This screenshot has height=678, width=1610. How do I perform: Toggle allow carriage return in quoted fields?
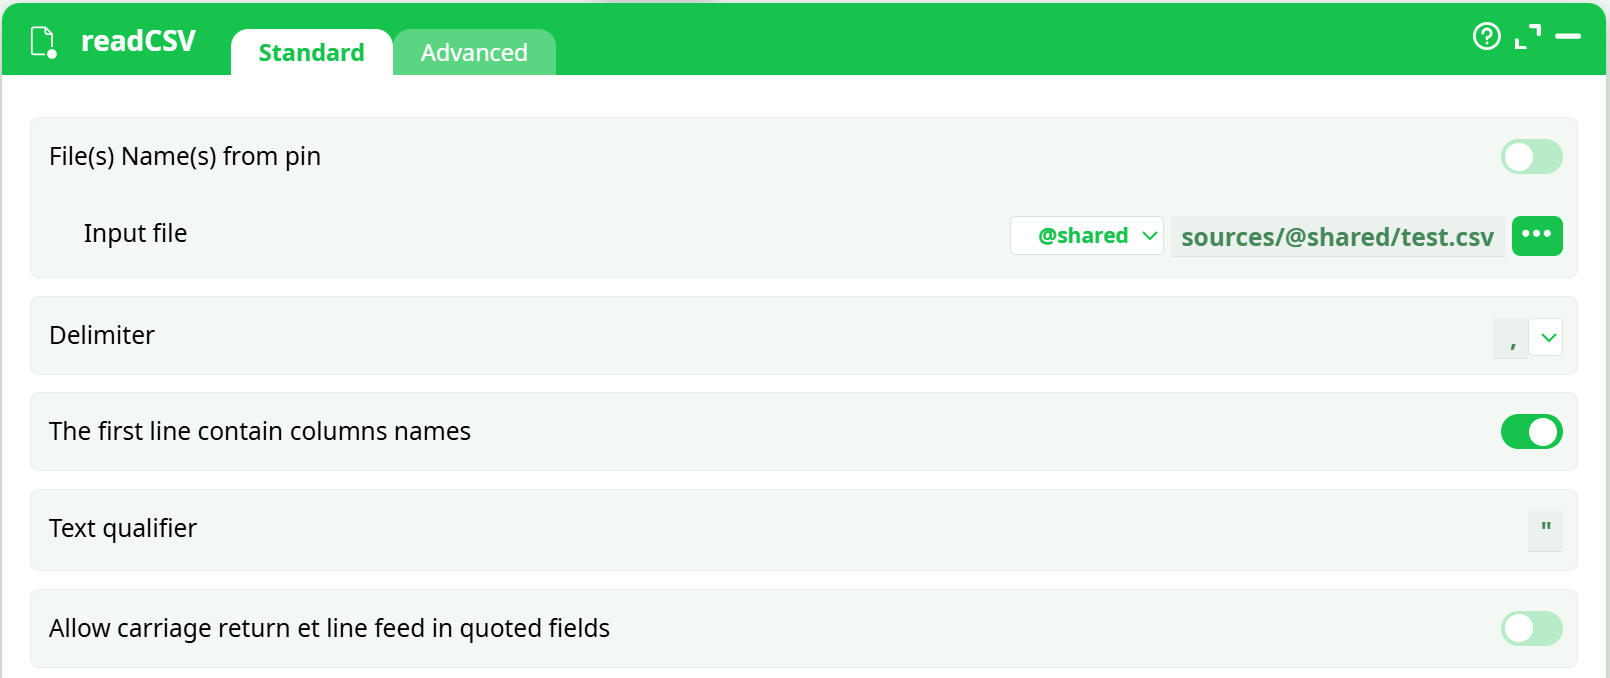(x=1531, y=629)
